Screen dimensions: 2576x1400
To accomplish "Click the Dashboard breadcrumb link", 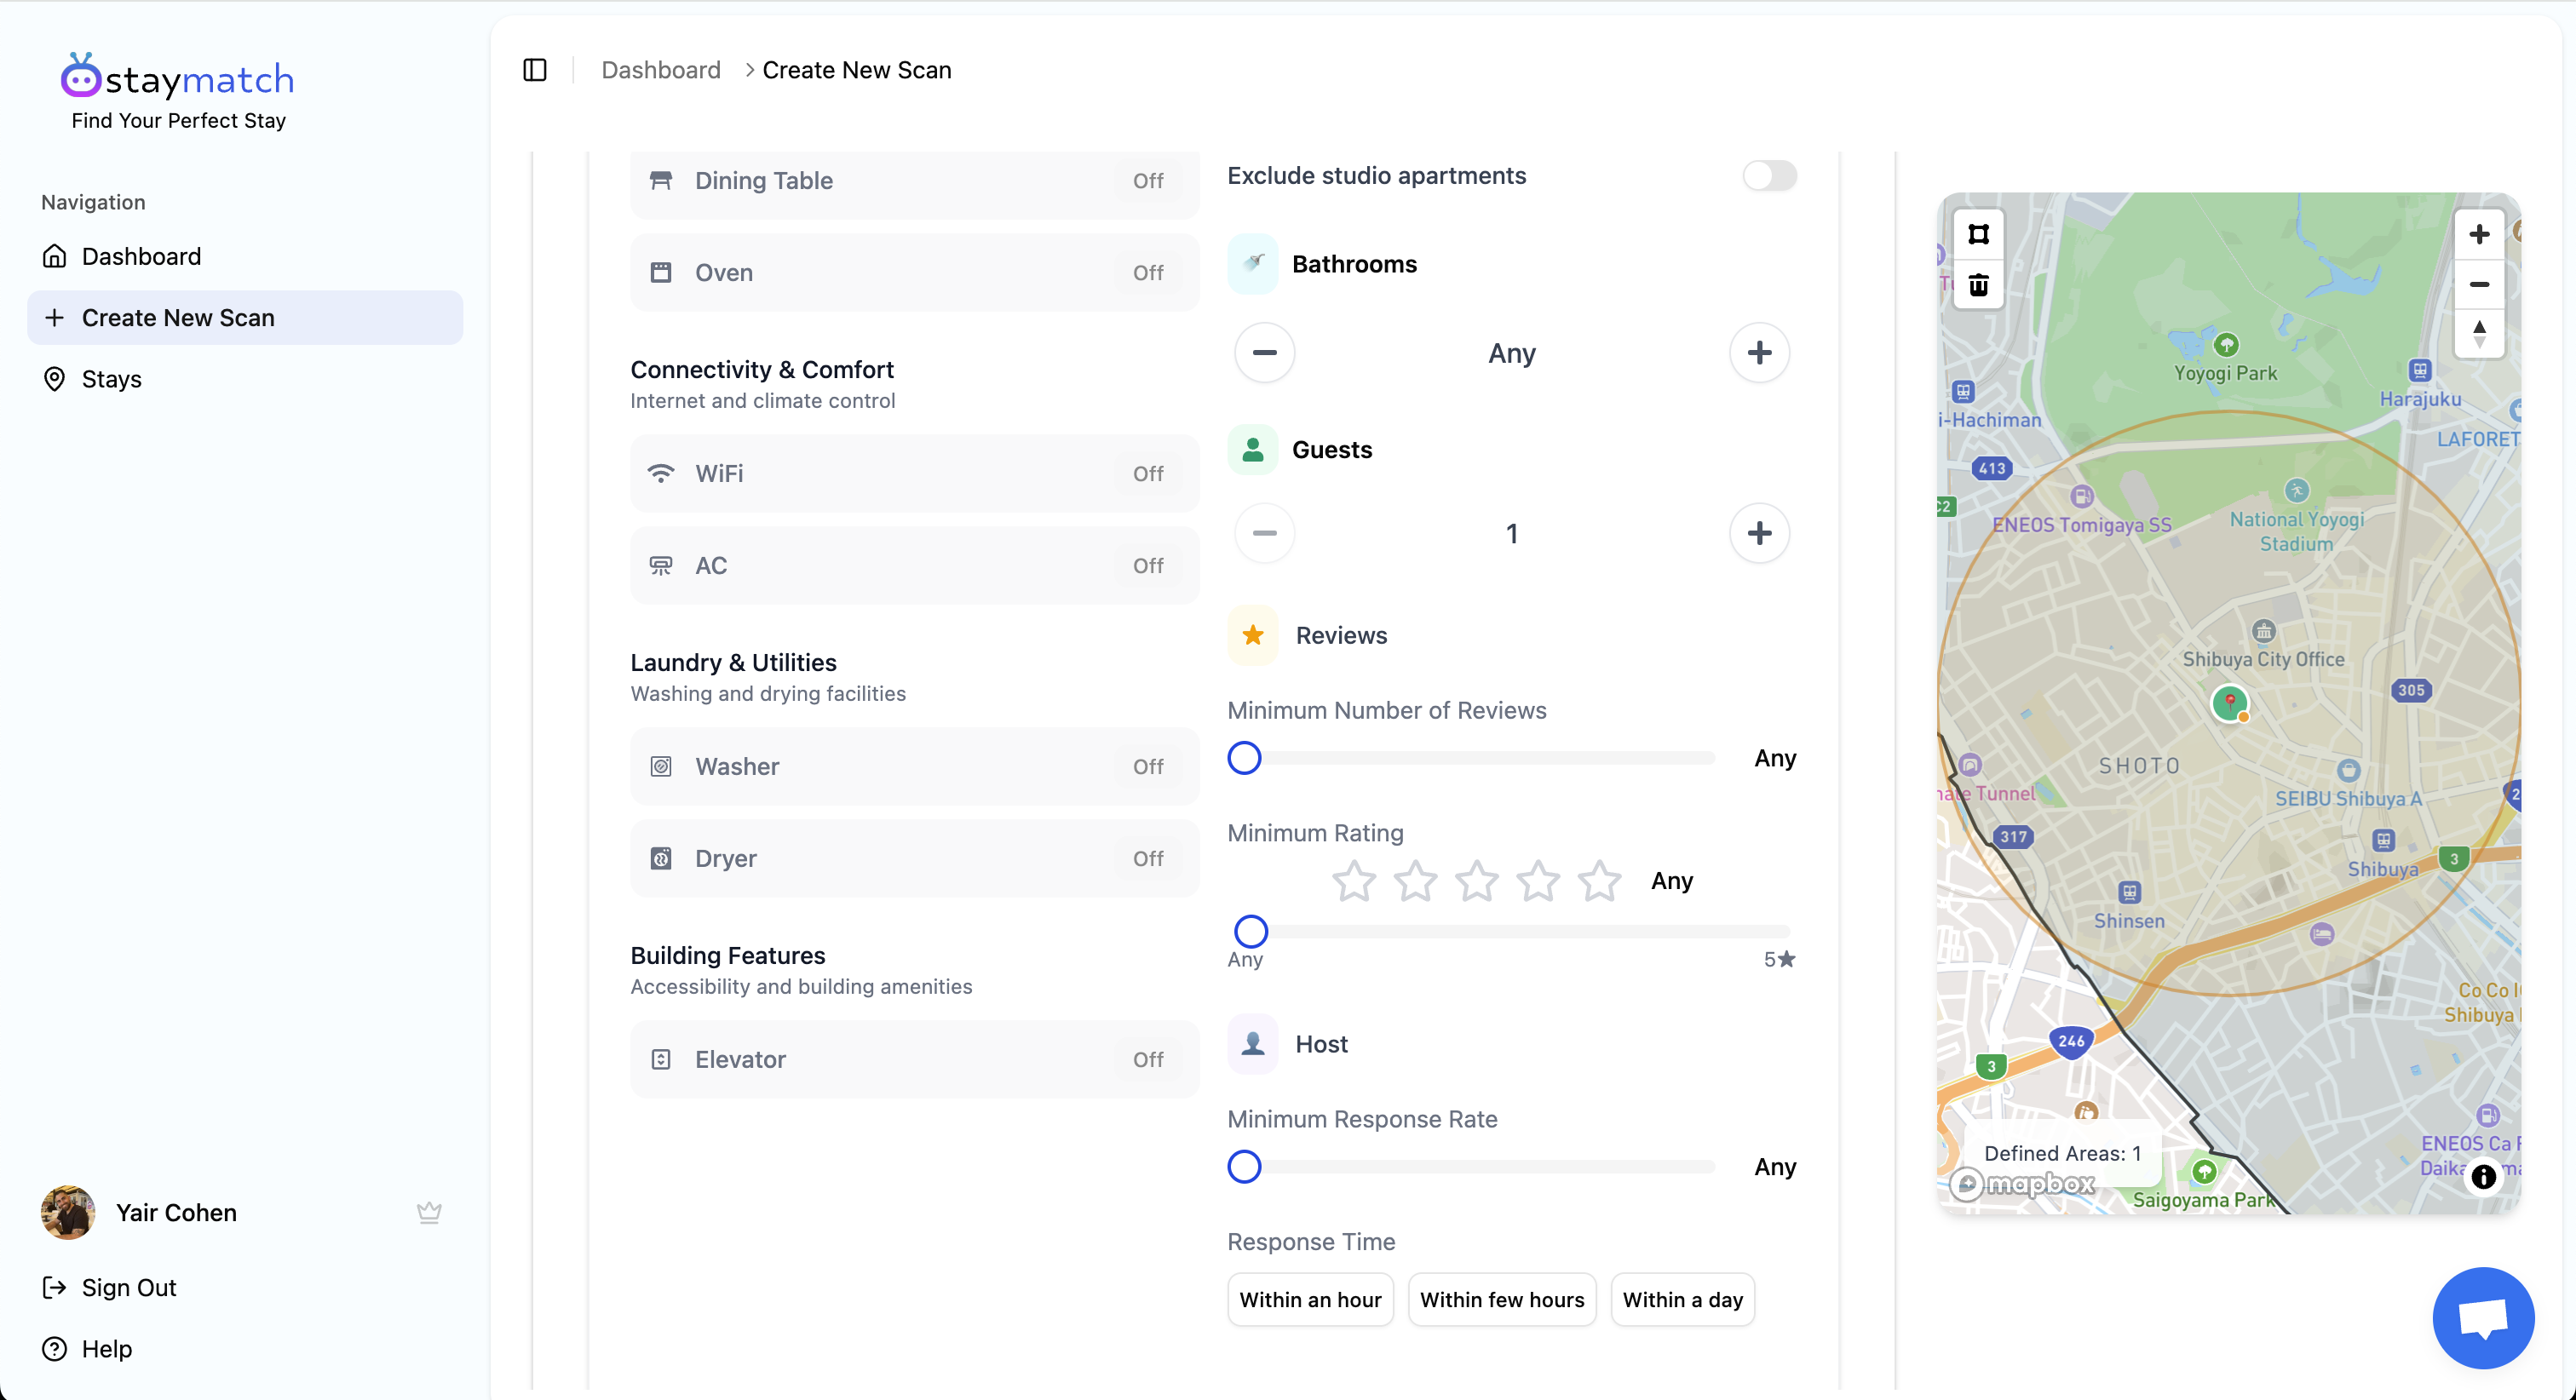I will tap(661, 70).
